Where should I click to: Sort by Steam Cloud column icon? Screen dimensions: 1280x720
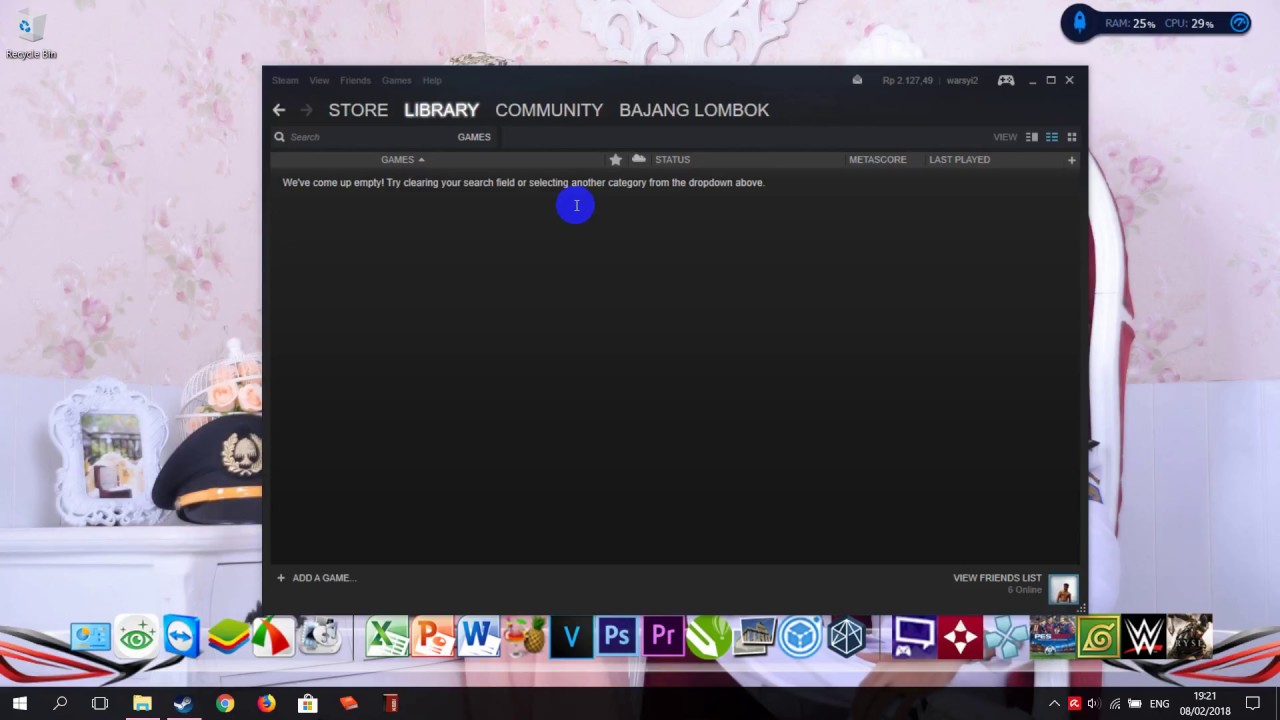pos(639,159)
